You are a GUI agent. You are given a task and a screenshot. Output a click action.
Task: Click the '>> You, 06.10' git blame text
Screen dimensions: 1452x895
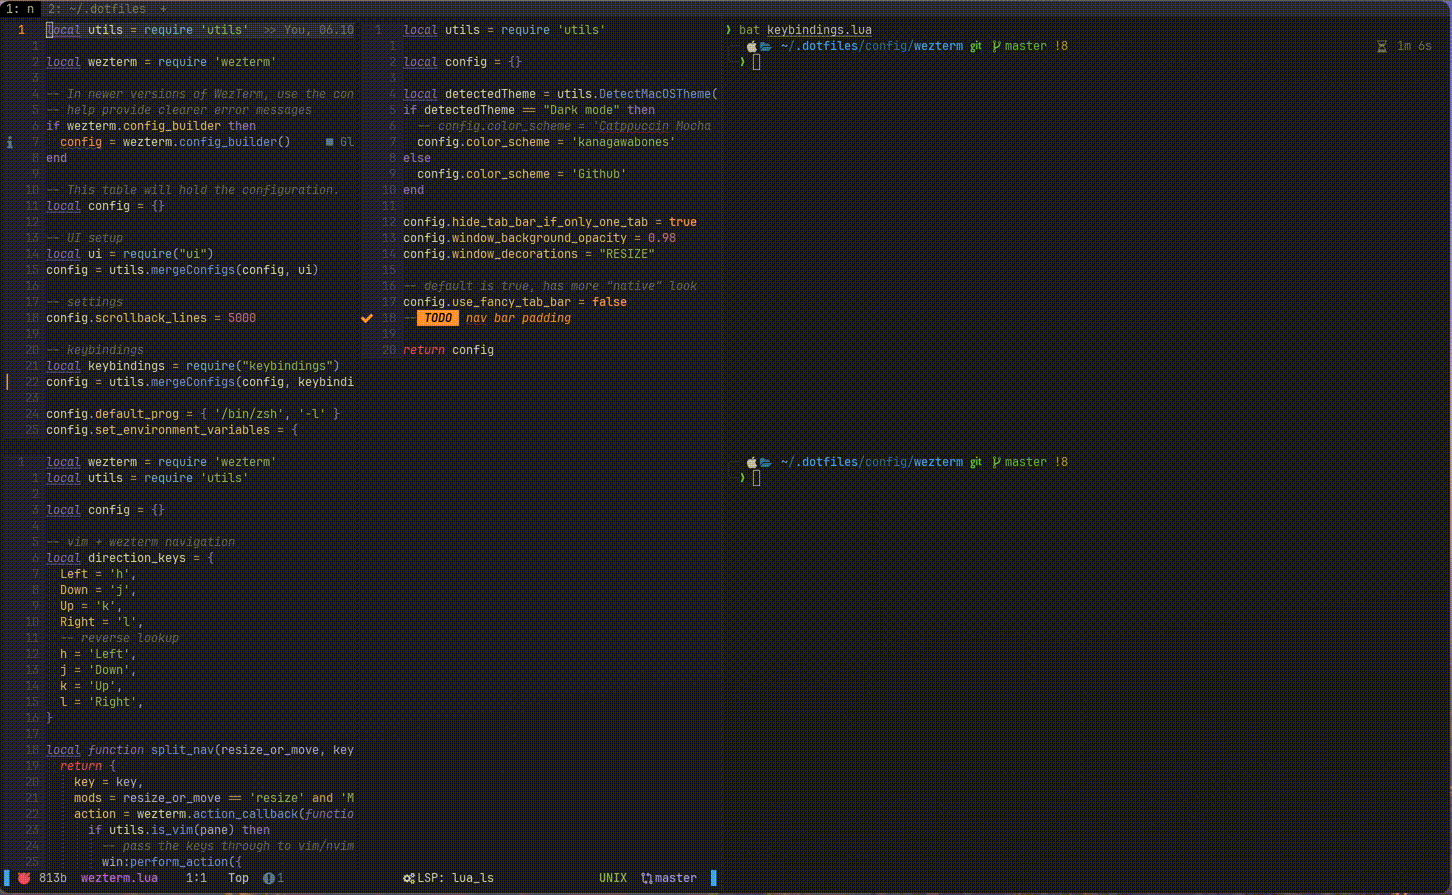(x=308, y=30)
